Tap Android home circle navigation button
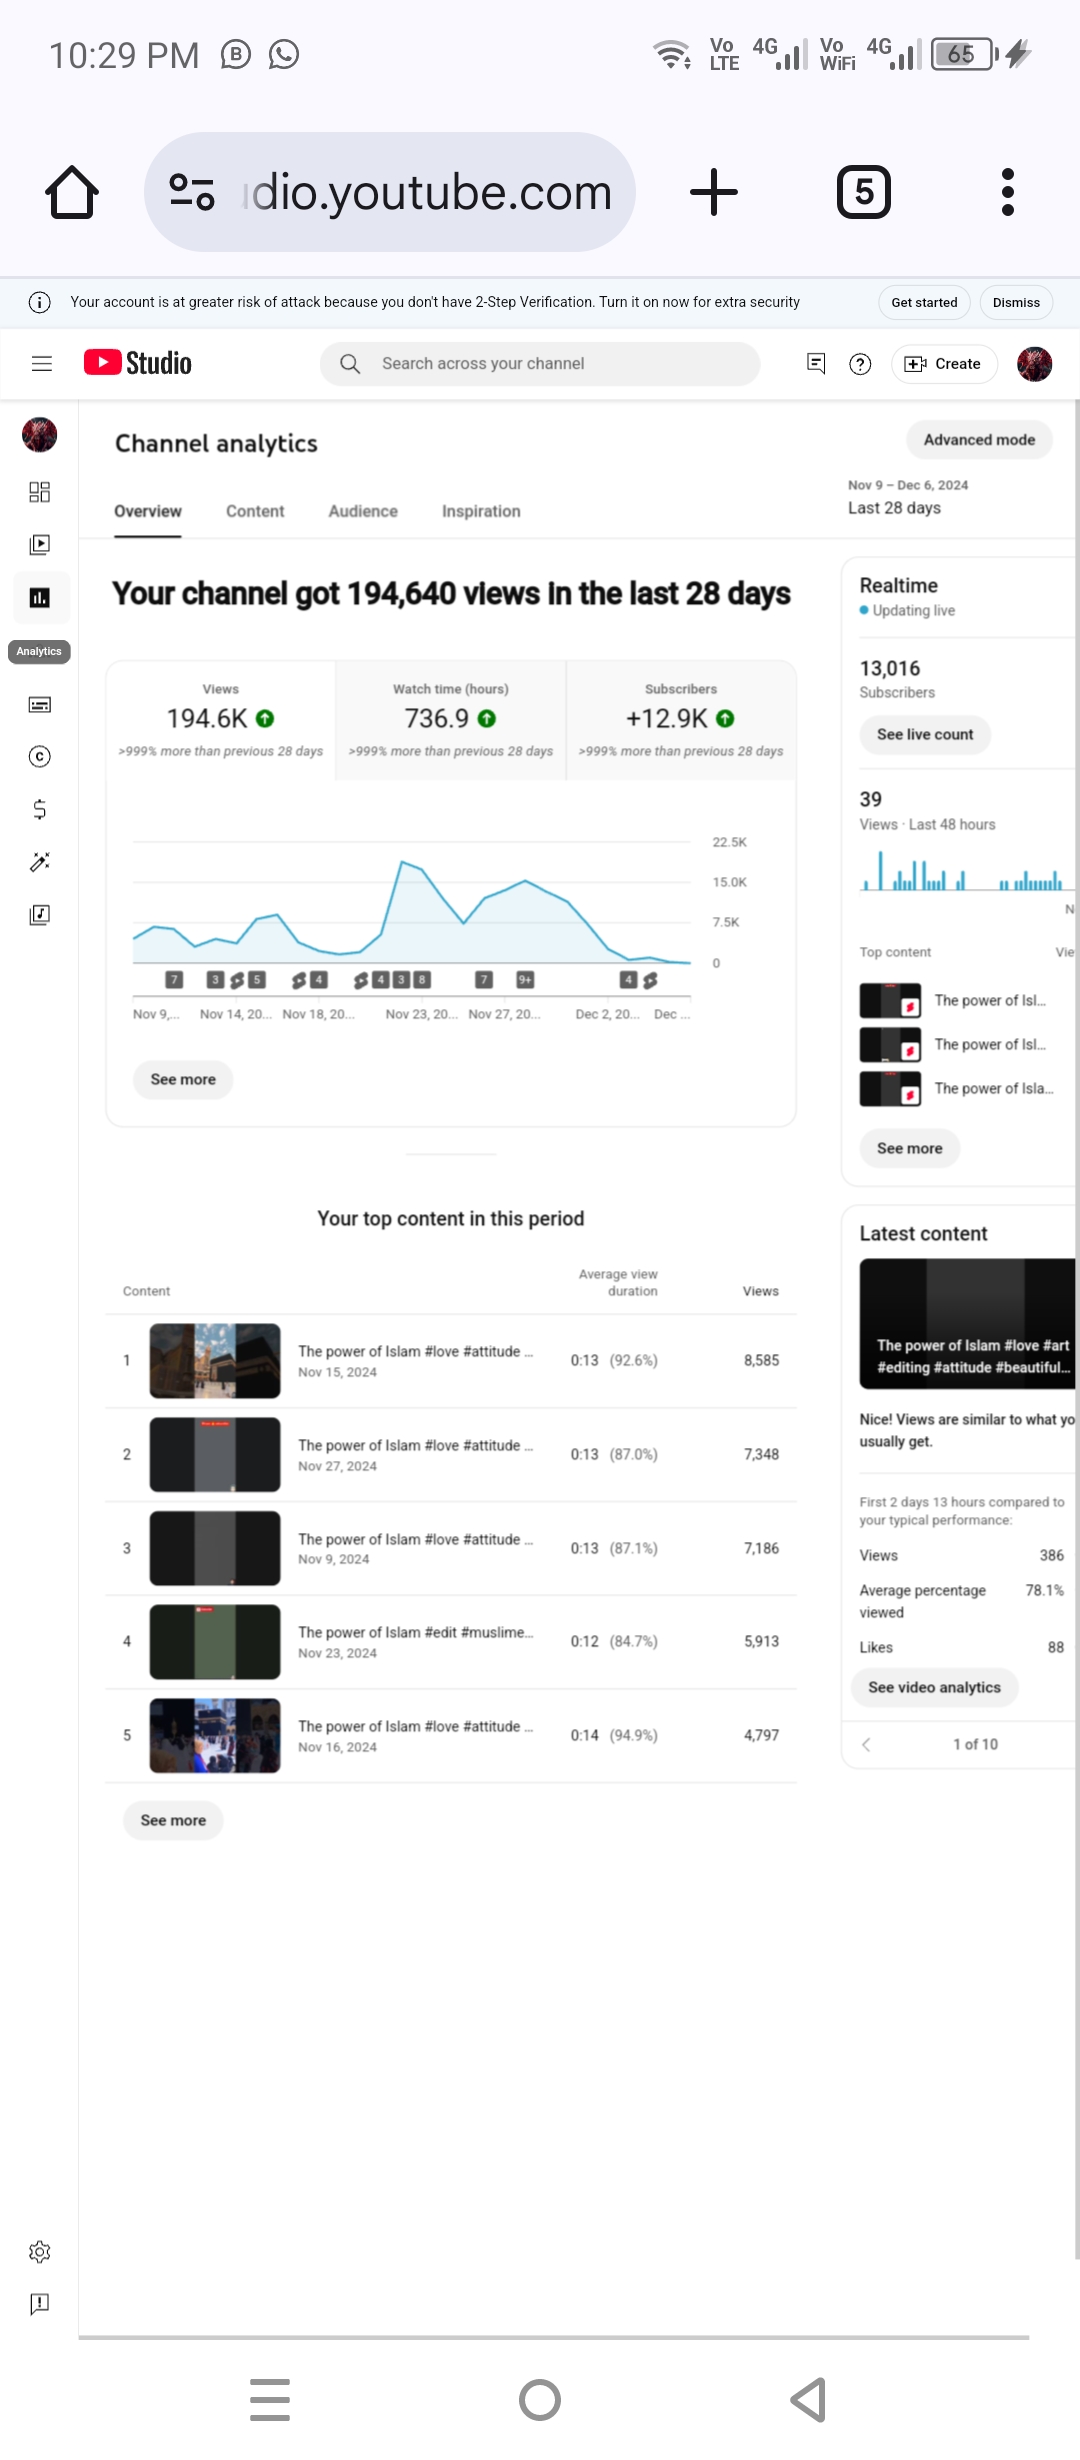 coord(540,2400)
